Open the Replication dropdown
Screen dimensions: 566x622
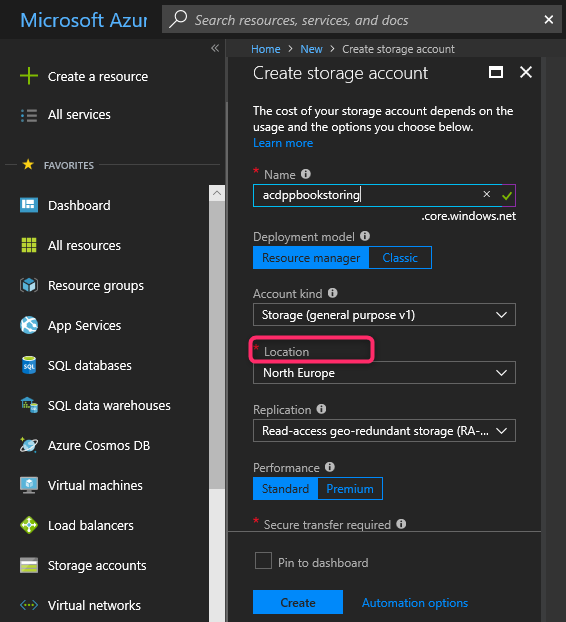coord(384,430)
